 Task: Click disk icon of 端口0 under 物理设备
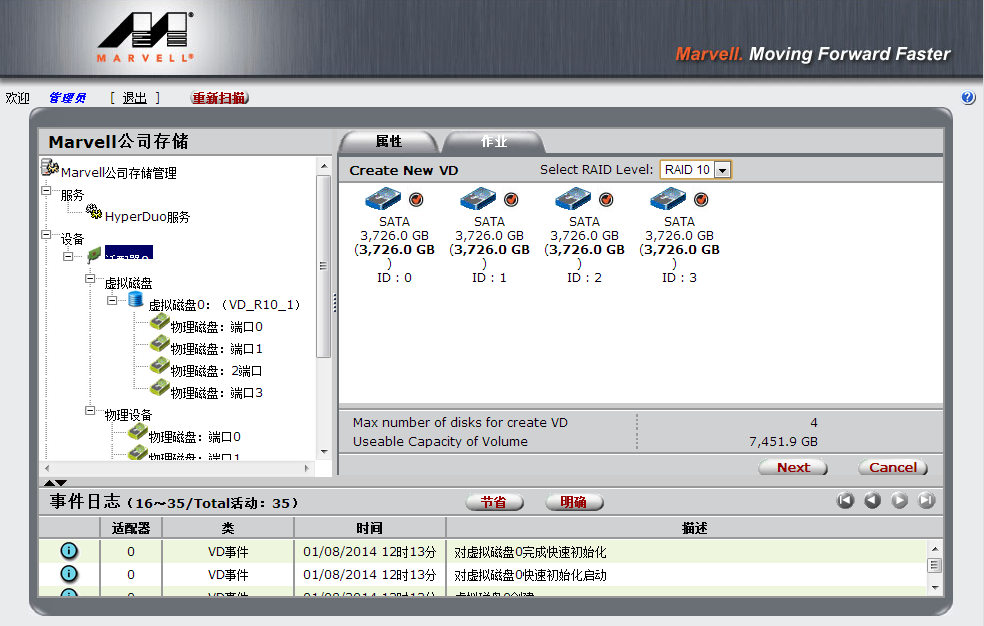[x=137, y=432]
